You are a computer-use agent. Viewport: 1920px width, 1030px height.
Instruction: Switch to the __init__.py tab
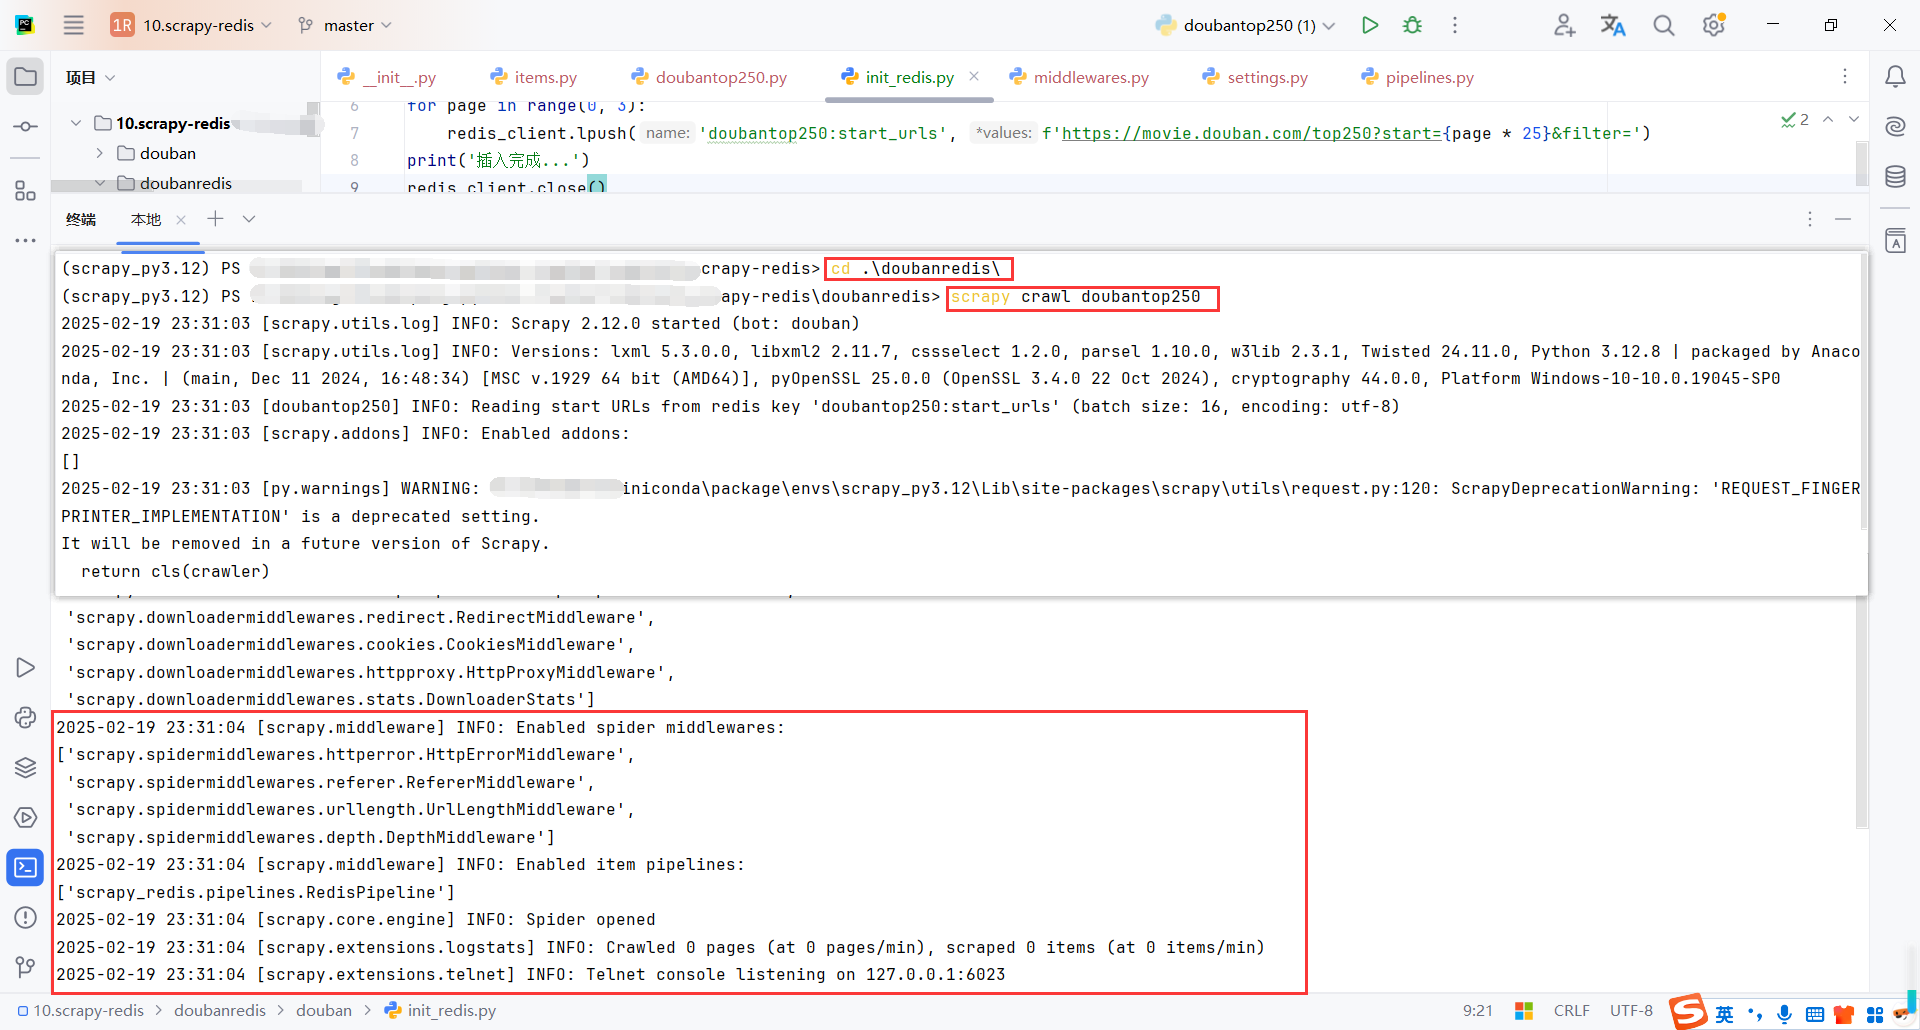387,77
